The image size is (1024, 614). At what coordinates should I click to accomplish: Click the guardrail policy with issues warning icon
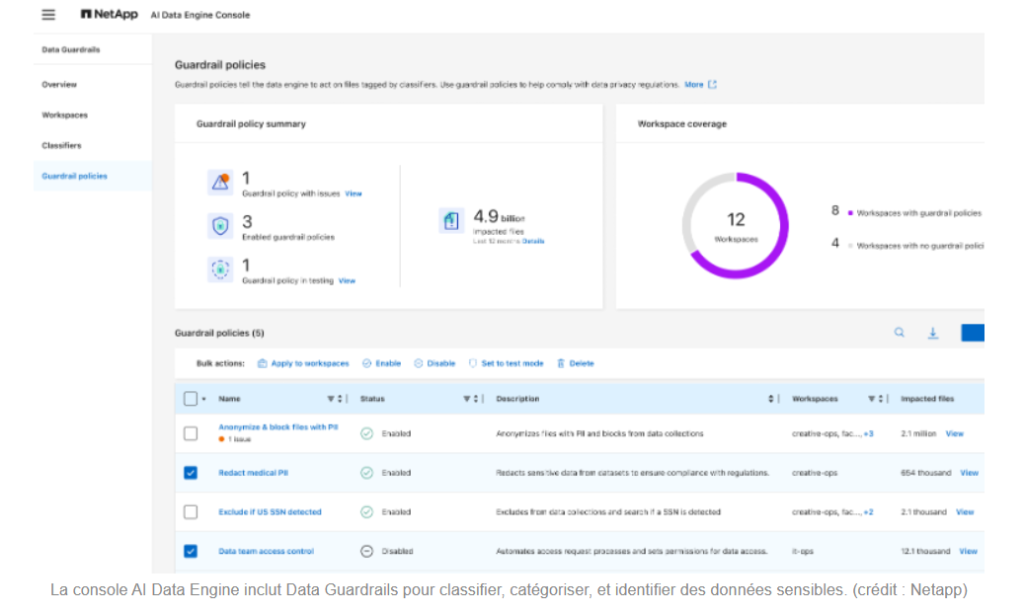pos(220,182)
